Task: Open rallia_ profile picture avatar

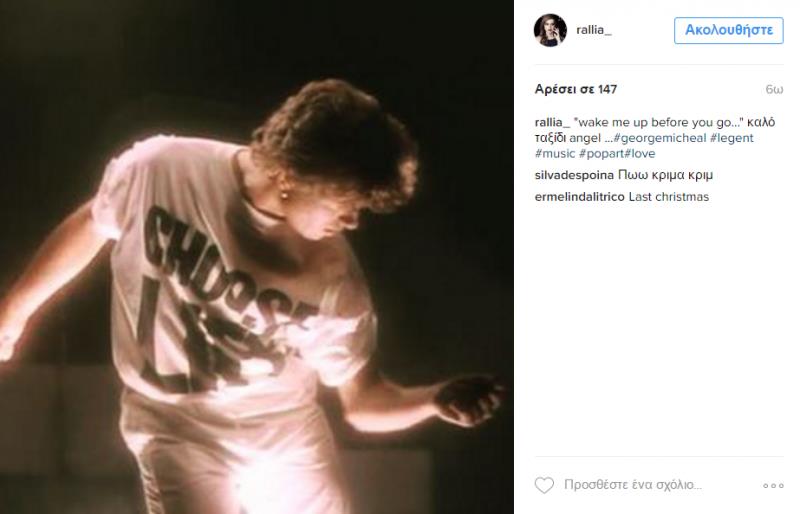Action: pos(550,30)
